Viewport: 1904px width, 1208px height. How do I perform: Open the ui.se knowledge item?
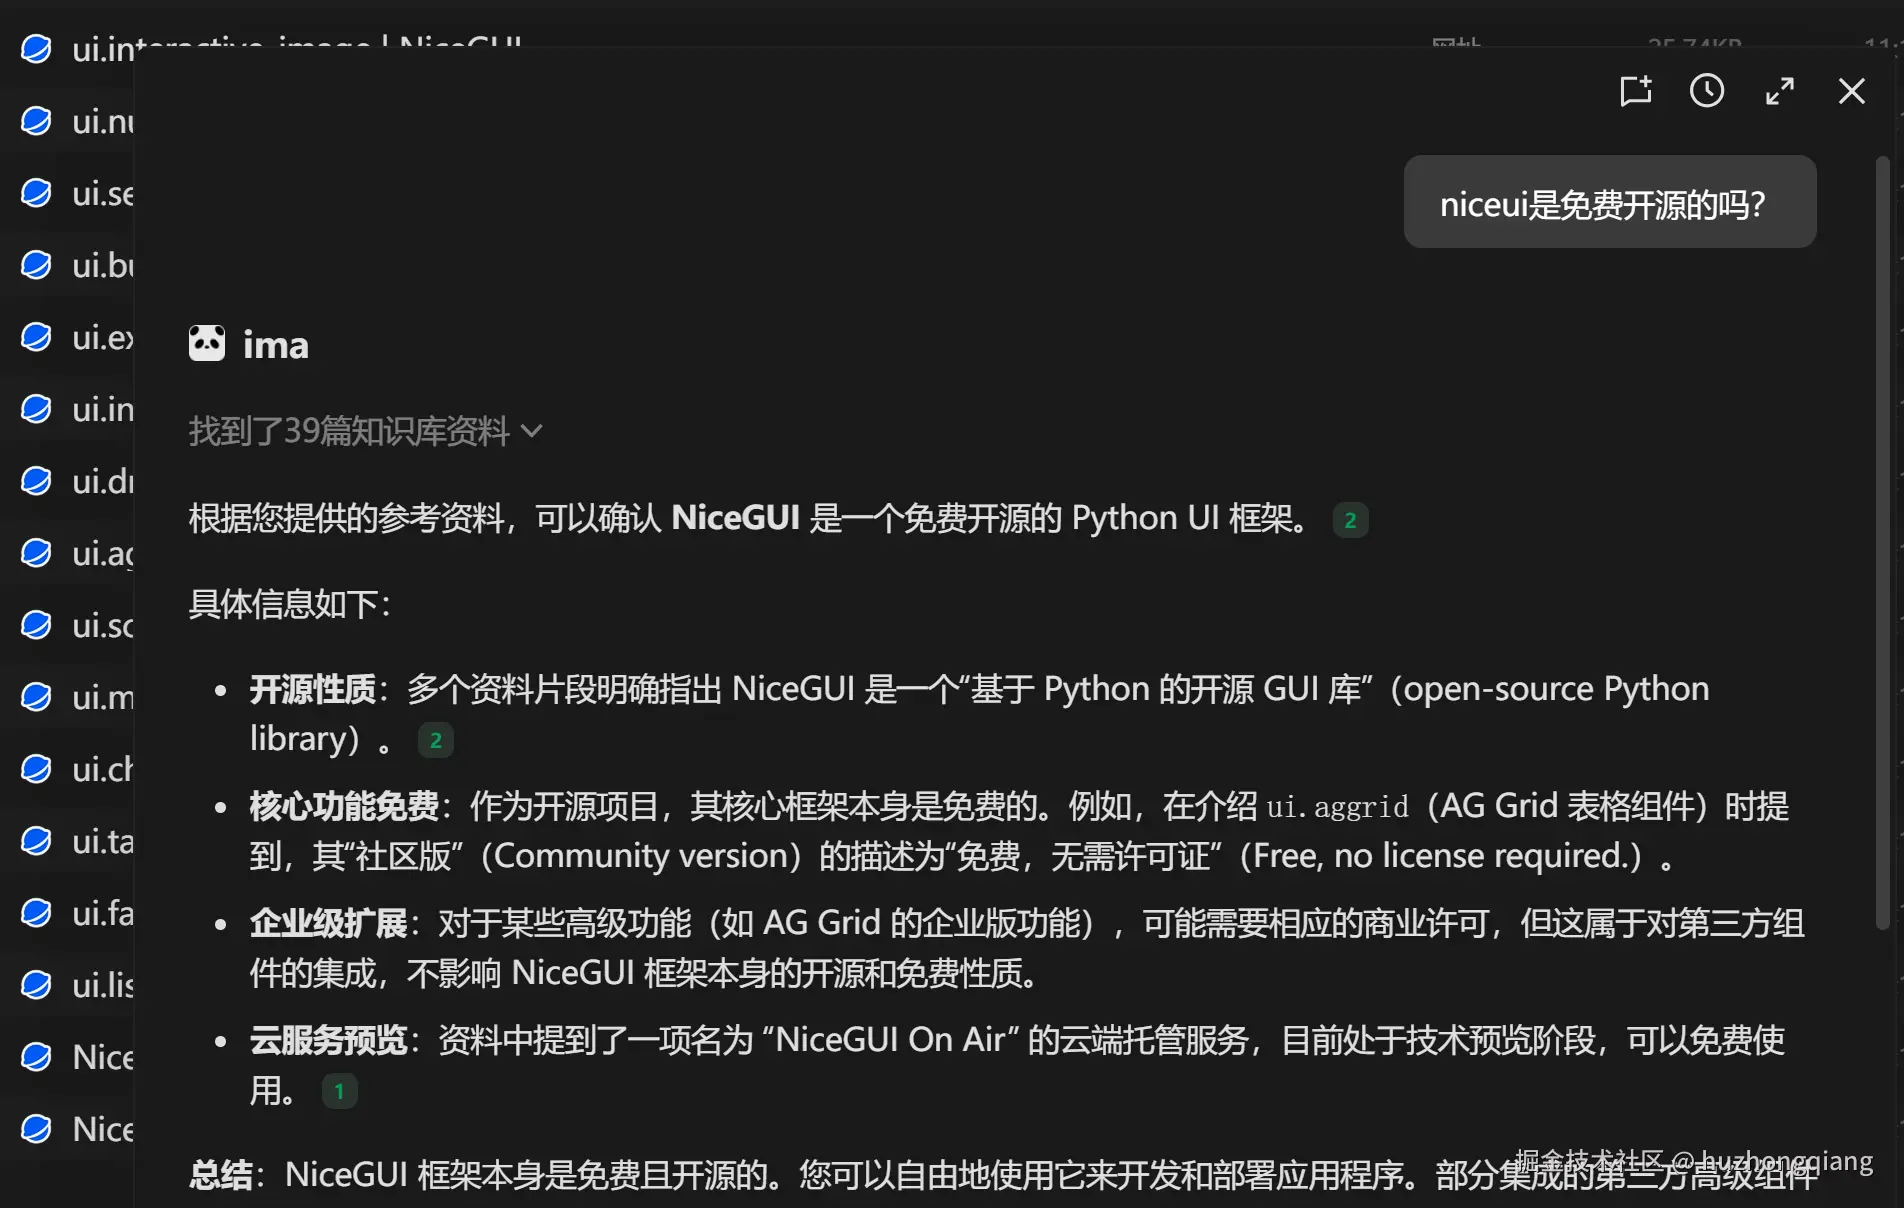[x=104, y=193]
